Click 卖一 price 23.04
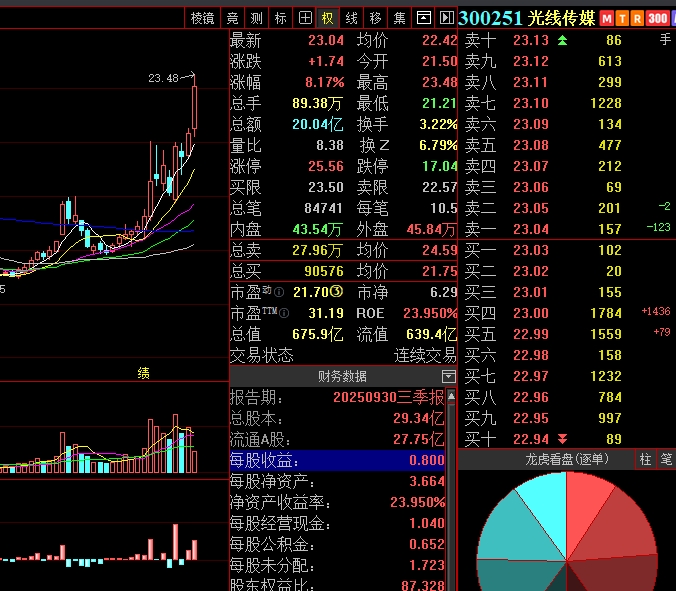Viewport: 676px width, 591px height. point(531,229)
